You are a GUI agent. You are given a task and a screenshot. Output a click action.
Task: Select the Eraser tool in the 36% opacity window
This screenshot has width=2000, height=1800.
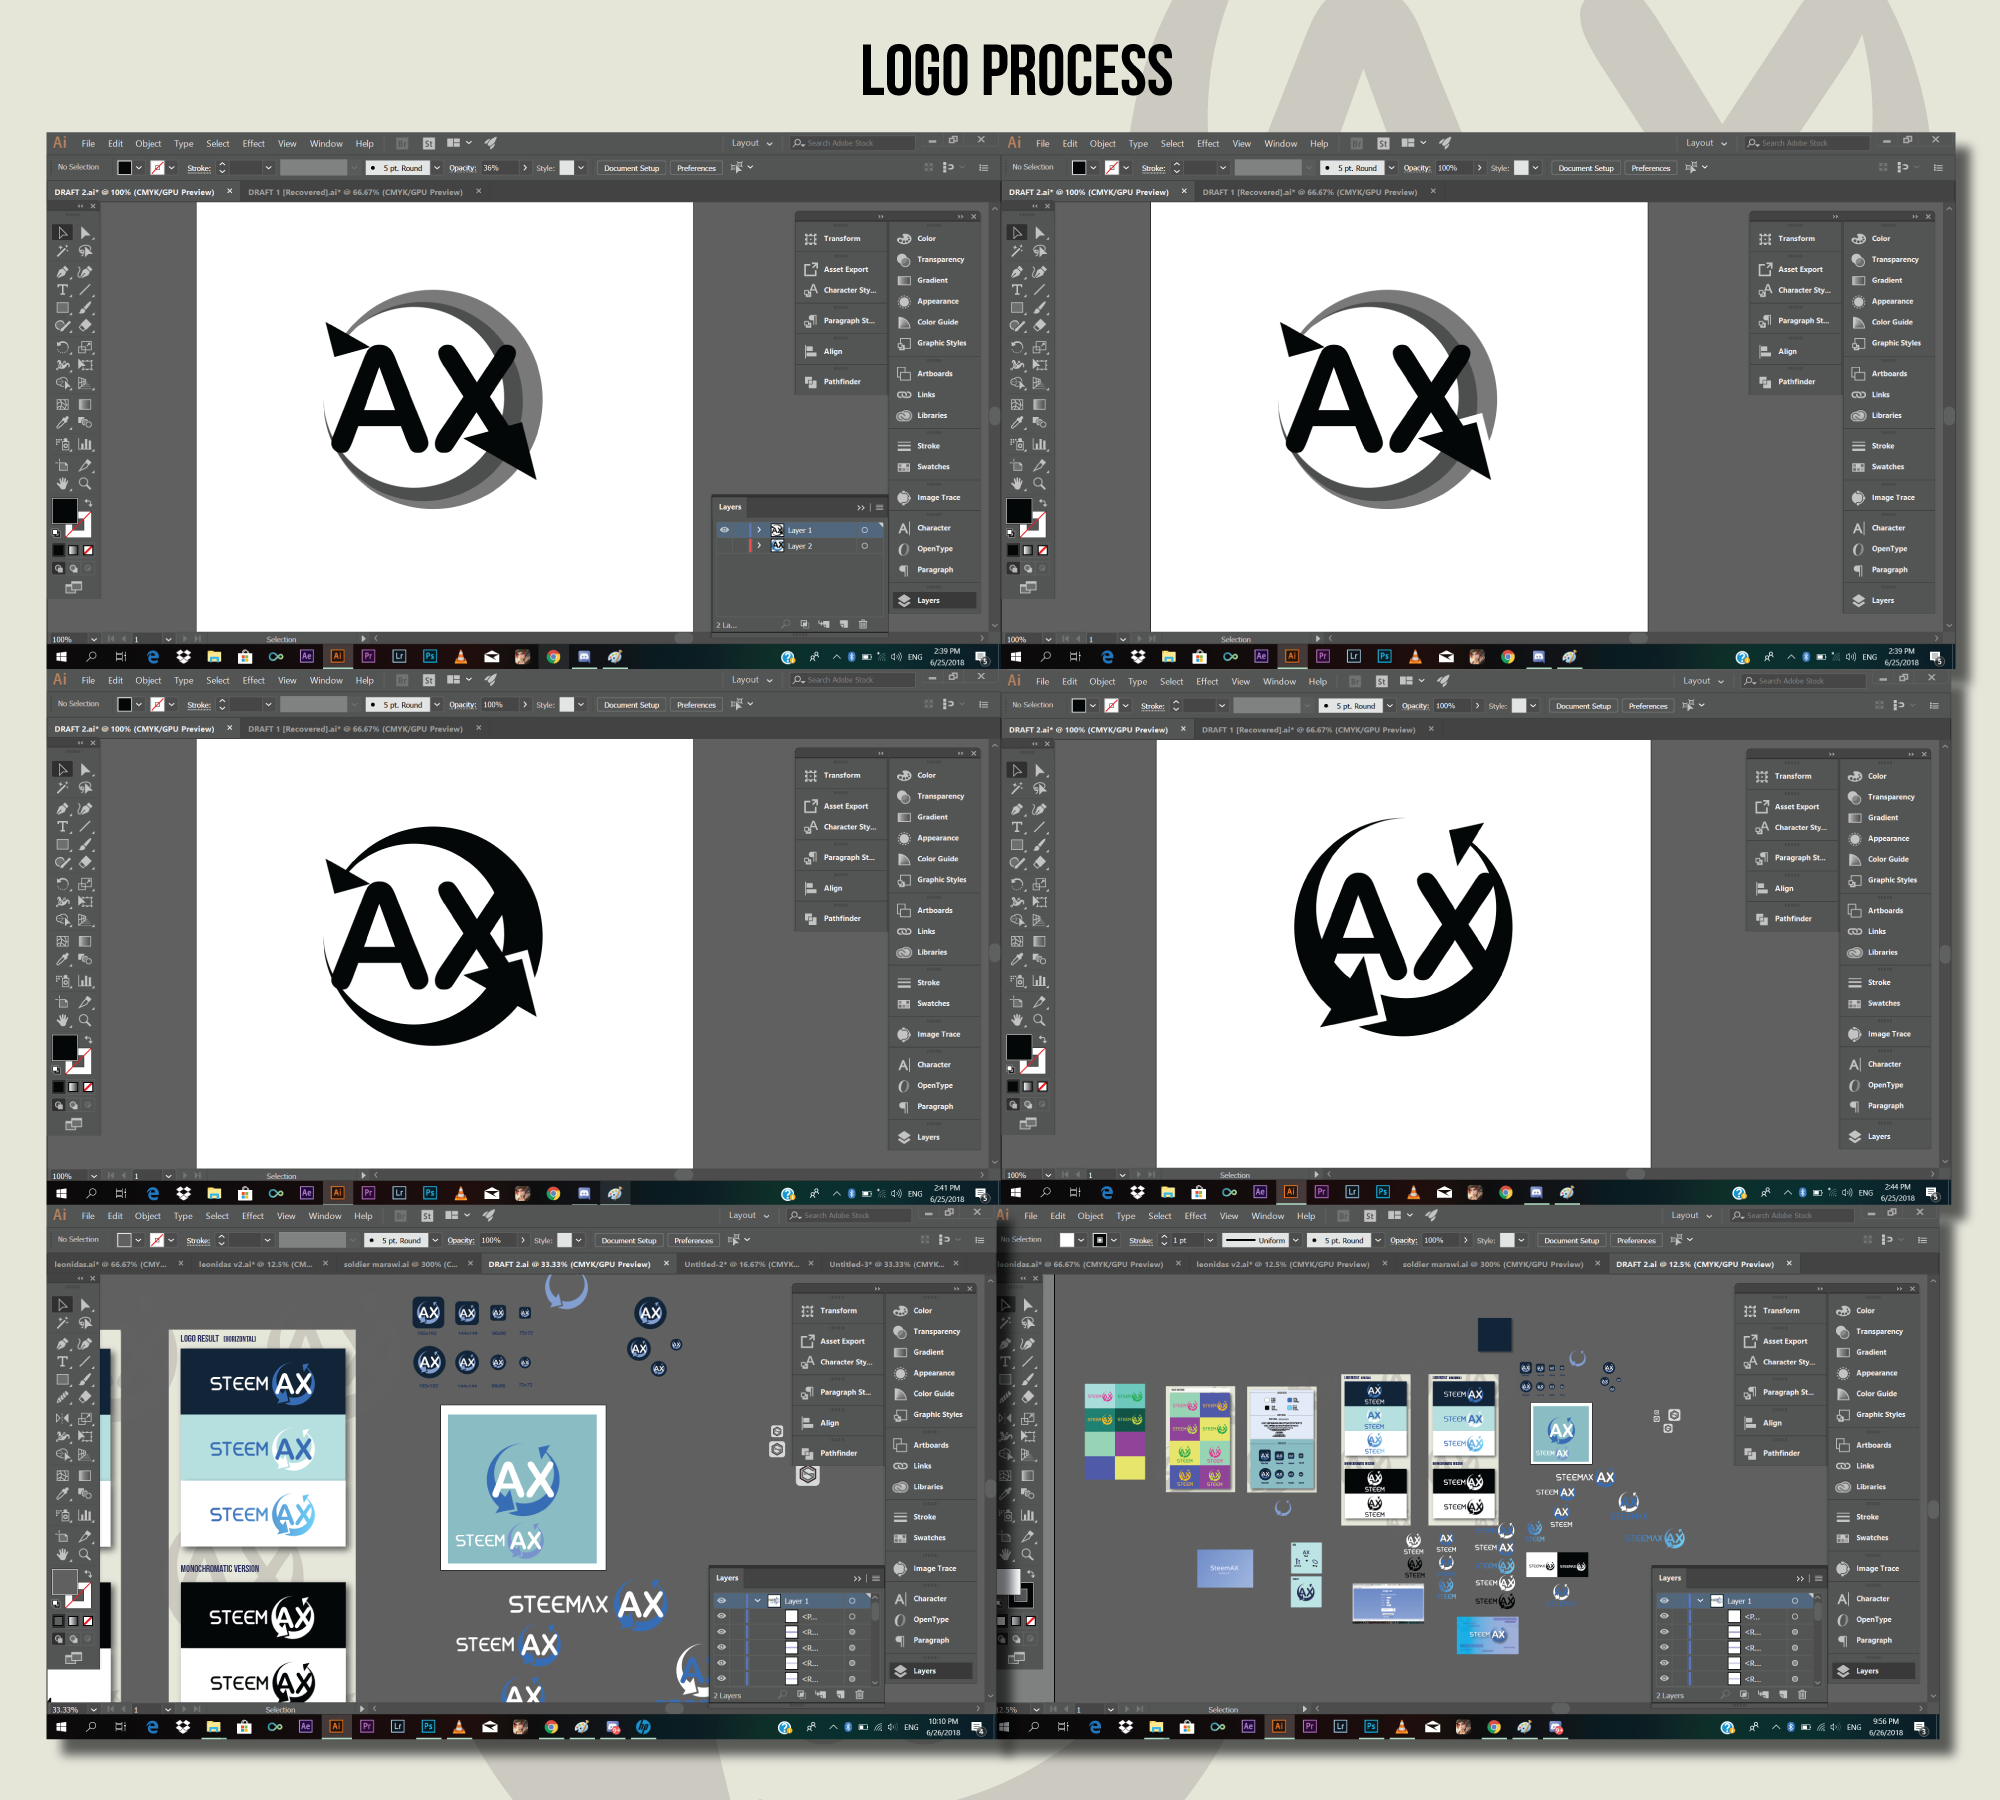click(85, 326)
